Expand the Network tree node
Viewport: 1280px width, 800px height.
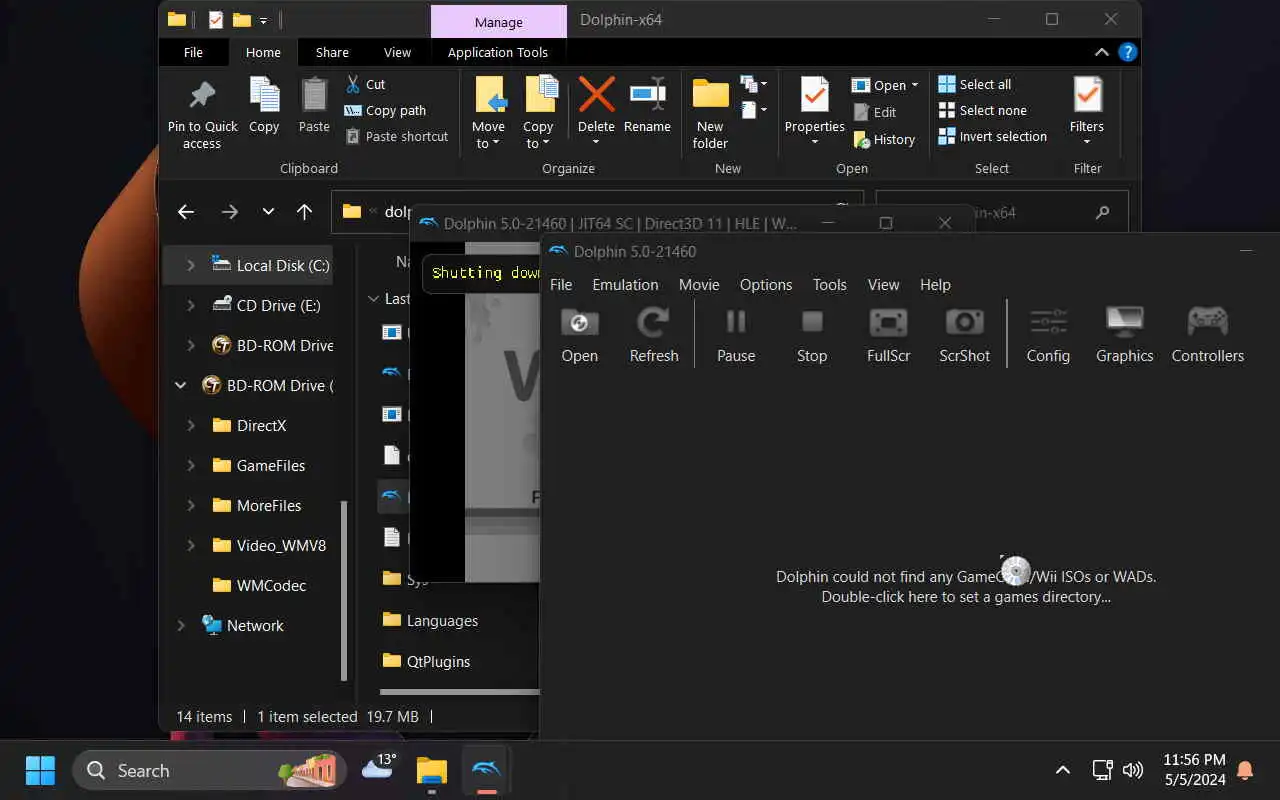point(181,625)
